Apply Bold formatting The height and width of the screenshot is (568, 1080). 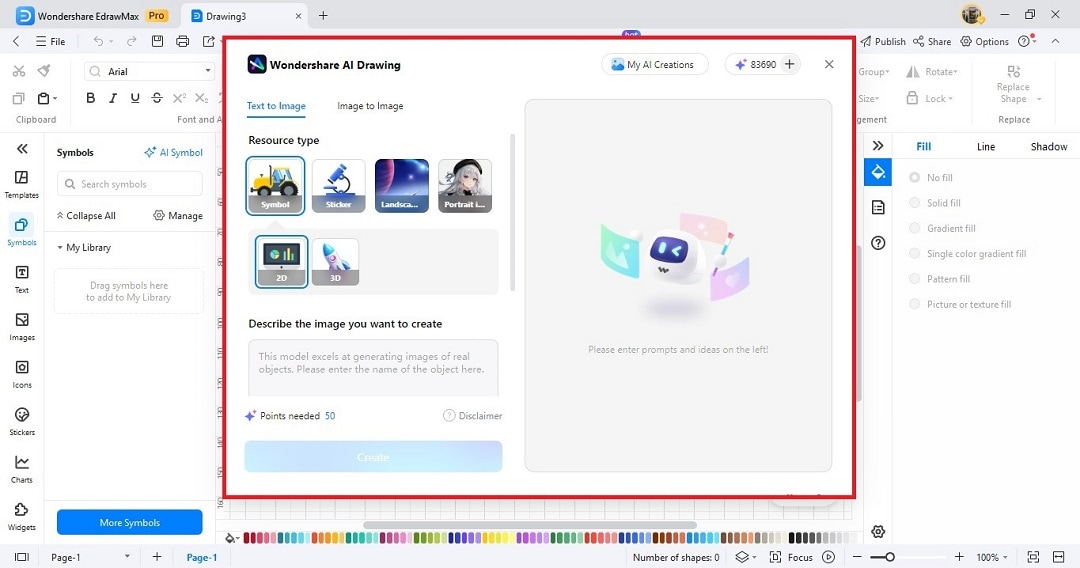click(x=90, y=98)
